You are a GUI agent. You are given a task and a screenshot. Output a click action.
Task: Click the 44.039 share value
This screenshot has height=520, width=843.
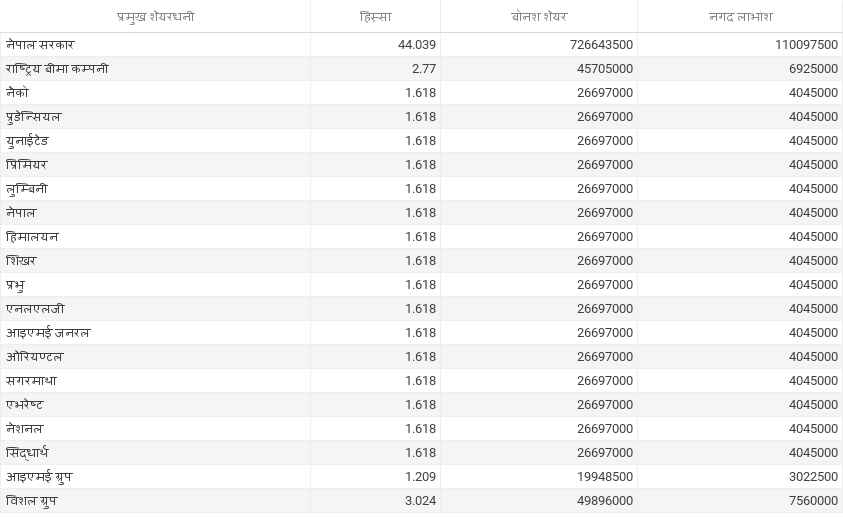click(x=417, y=45)
